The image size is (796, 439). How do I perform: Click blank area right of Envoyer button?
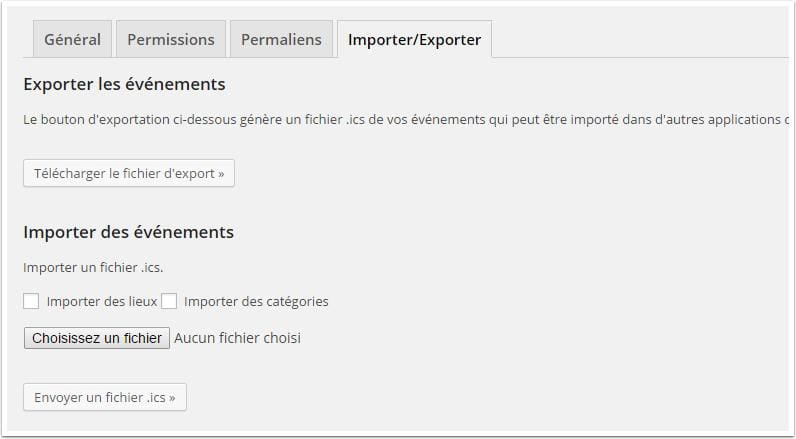450,397
